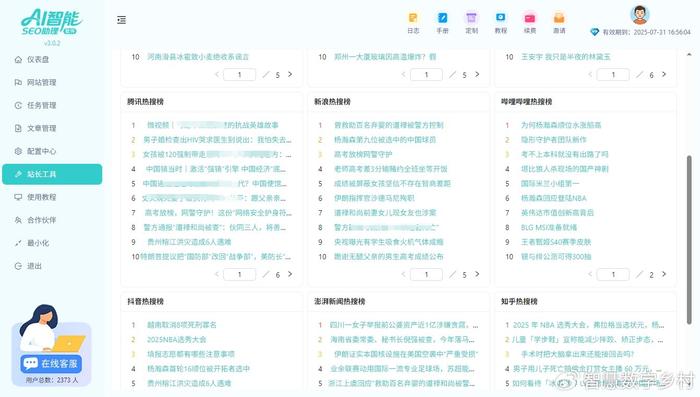Click the page number field of 哔哩哔哩热搜榜

click(613, 274)
